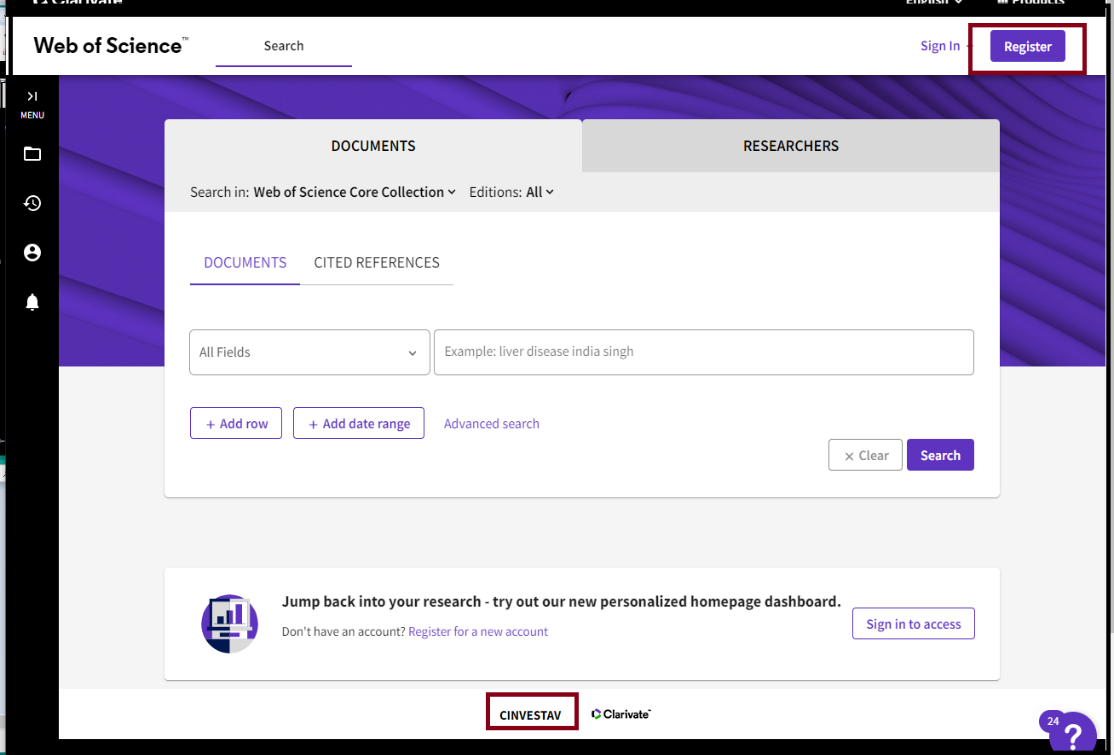Click the purple Search button
The width and height of the screenshot is (1114, 755).
[940, 455]
